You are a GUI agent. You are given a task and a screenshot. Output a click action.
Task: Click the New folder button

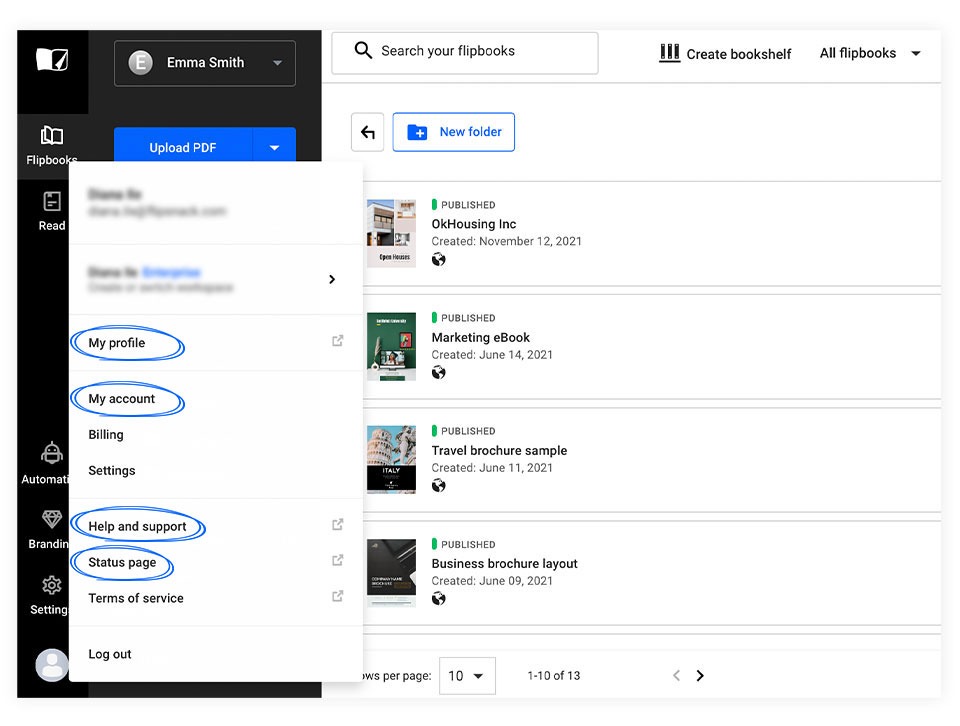pyautogui.click(x=454, y=132)
